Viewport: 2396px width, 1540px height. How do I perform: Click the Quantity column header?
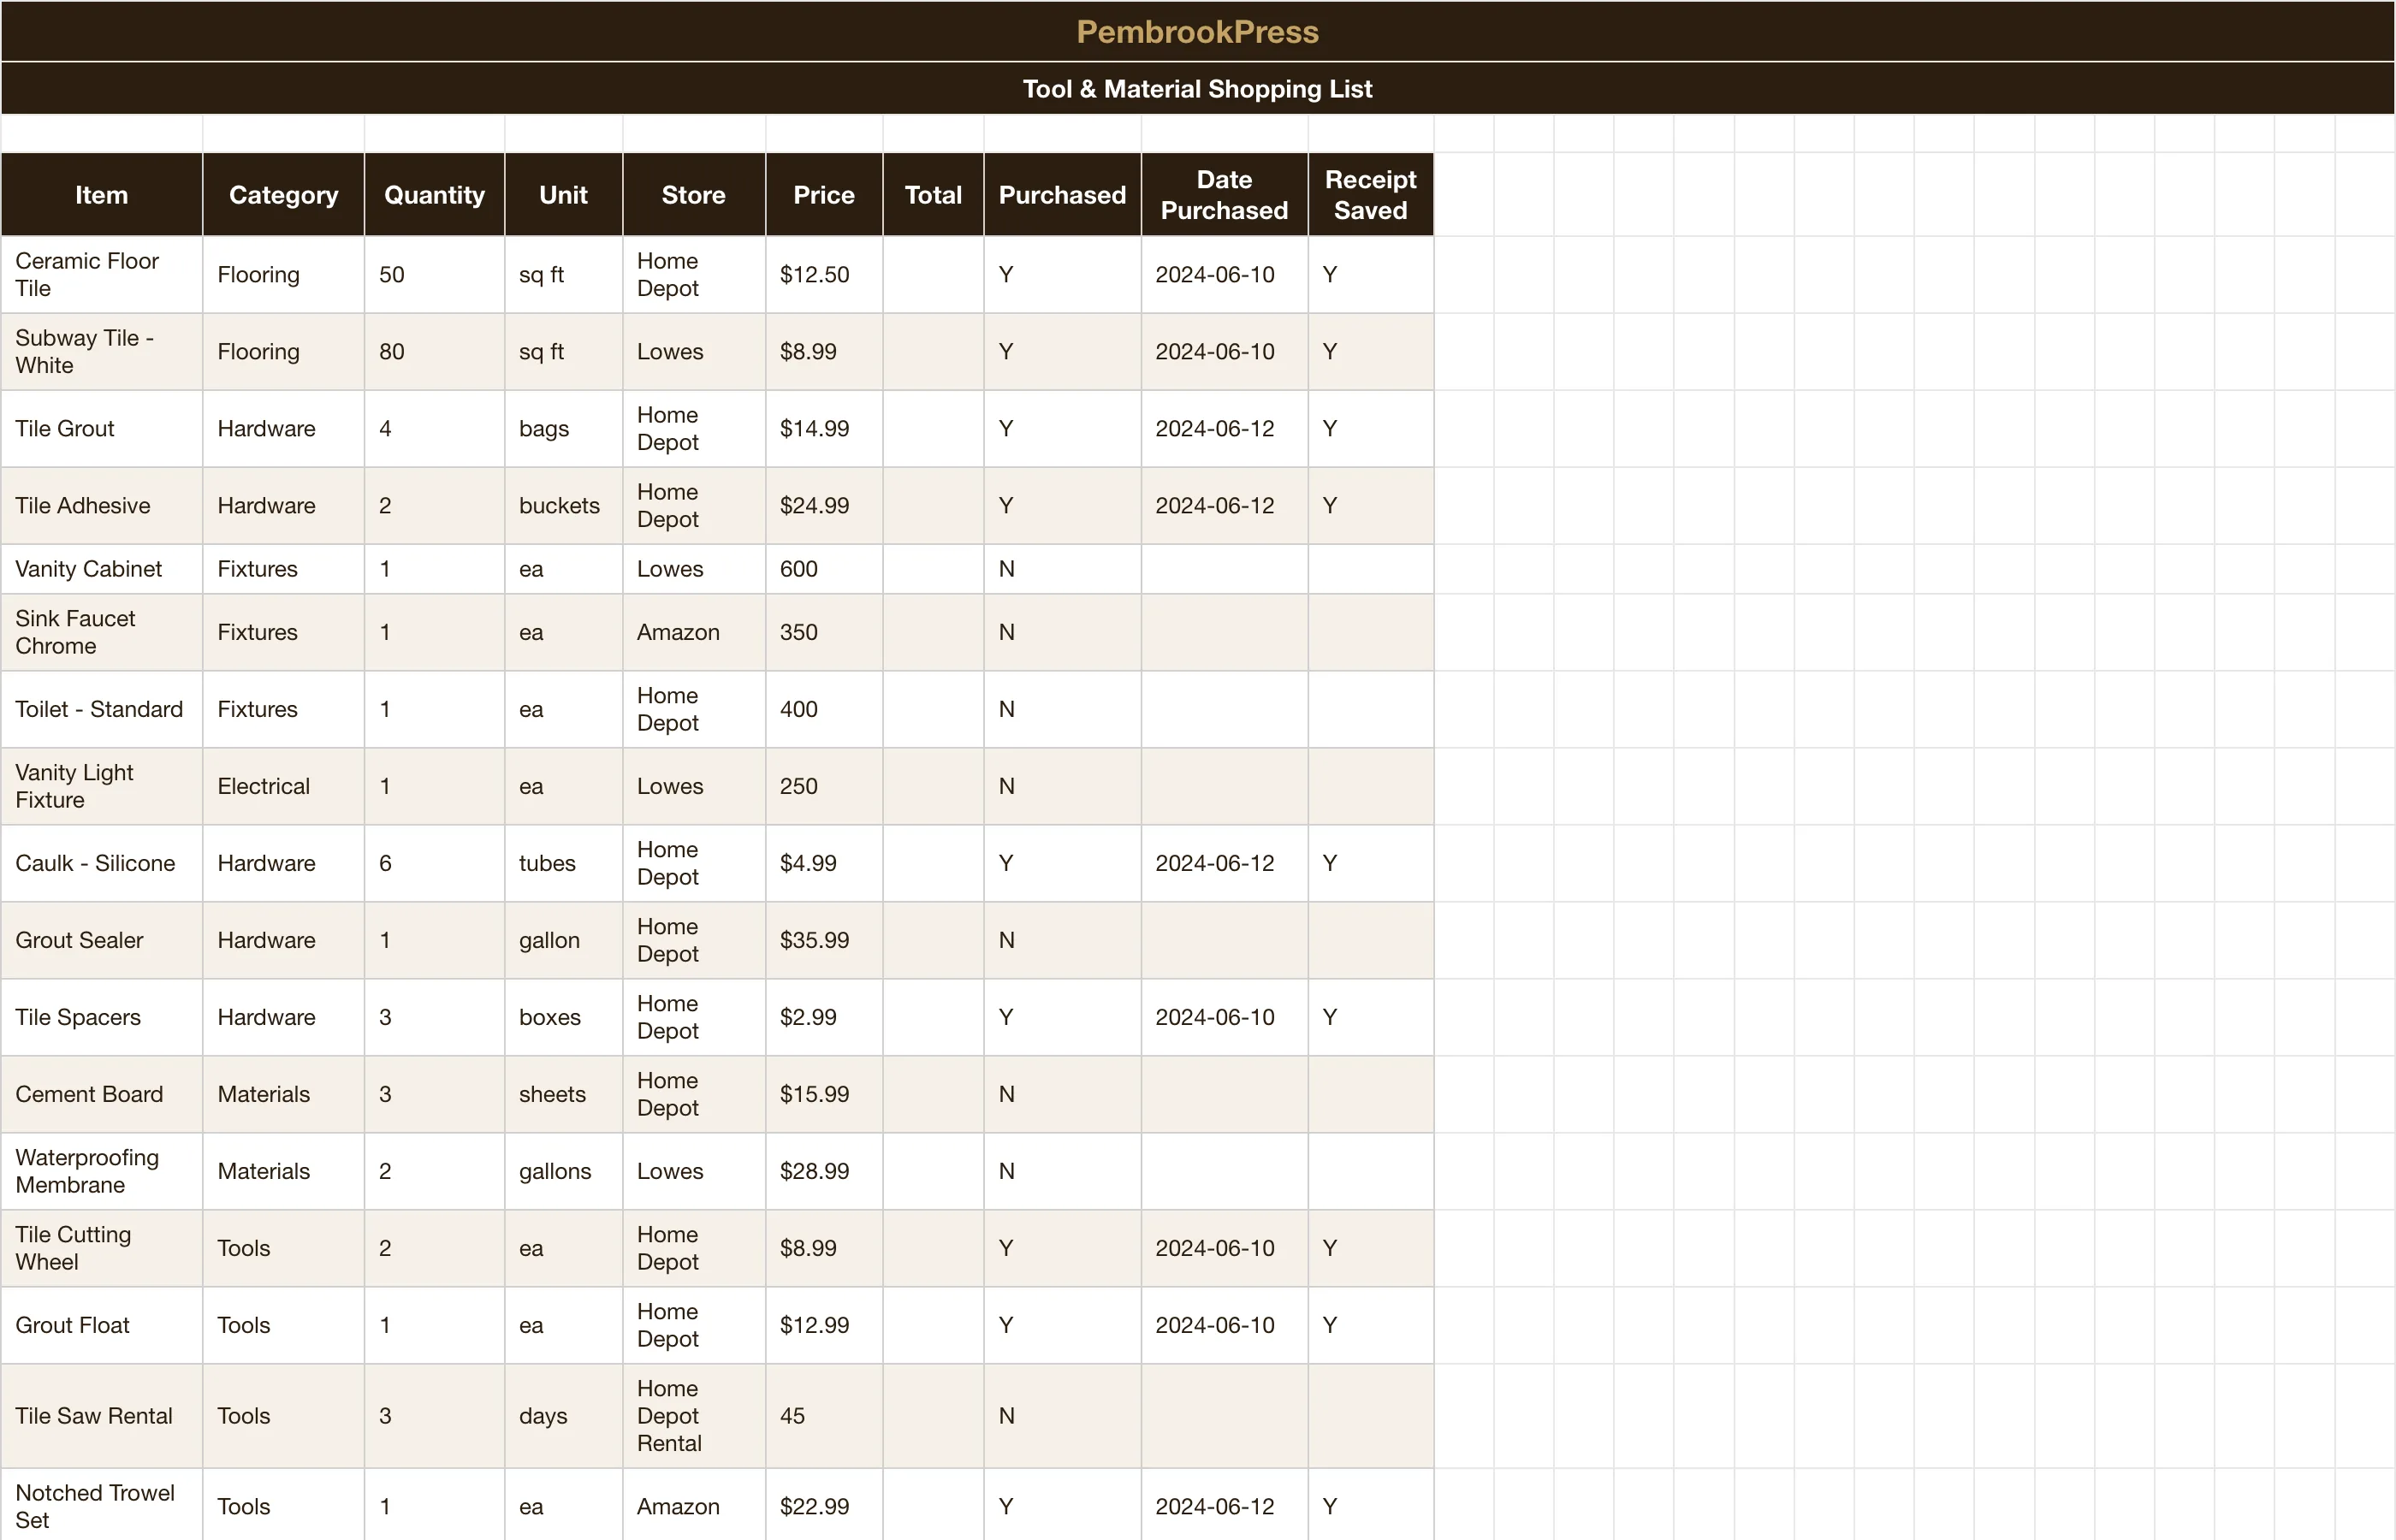[435, 195]
